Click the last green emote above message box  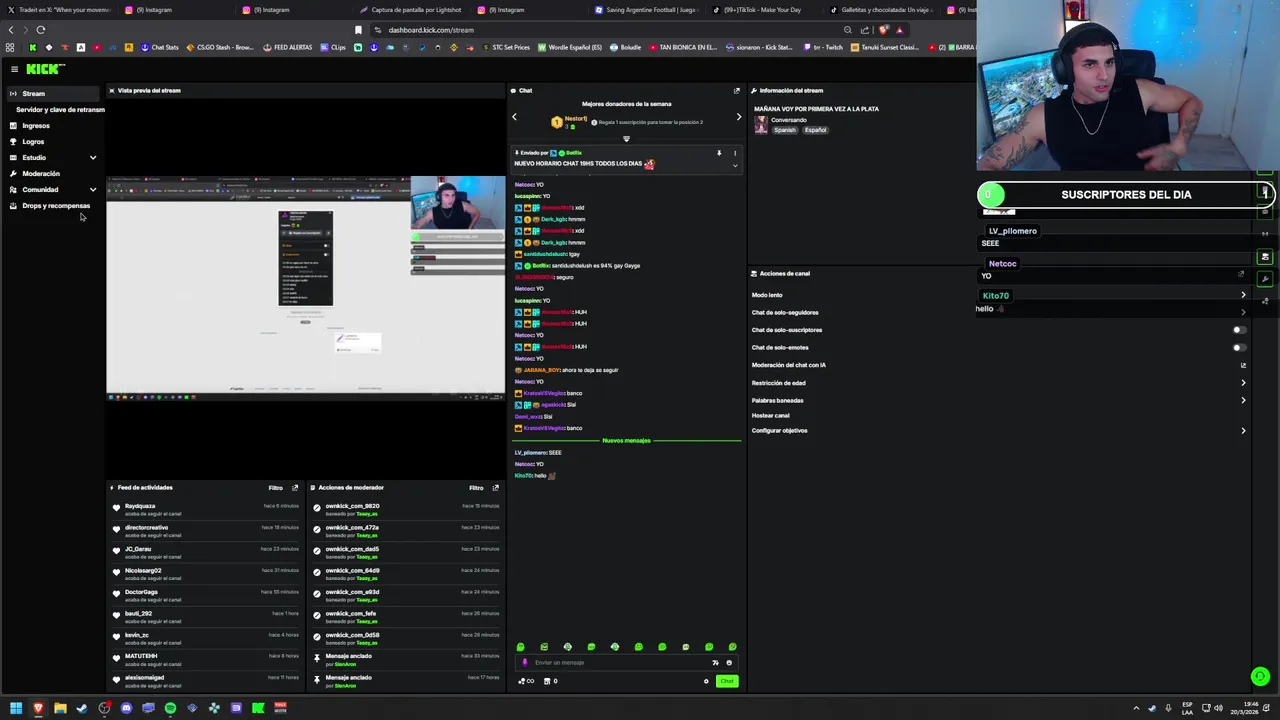click(x=733, y=647)
